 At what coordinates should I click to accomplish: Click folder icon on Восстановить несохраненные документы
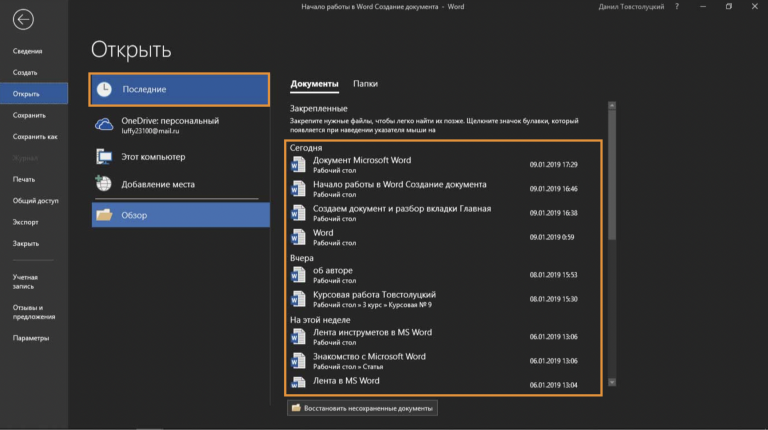[296, 408]
